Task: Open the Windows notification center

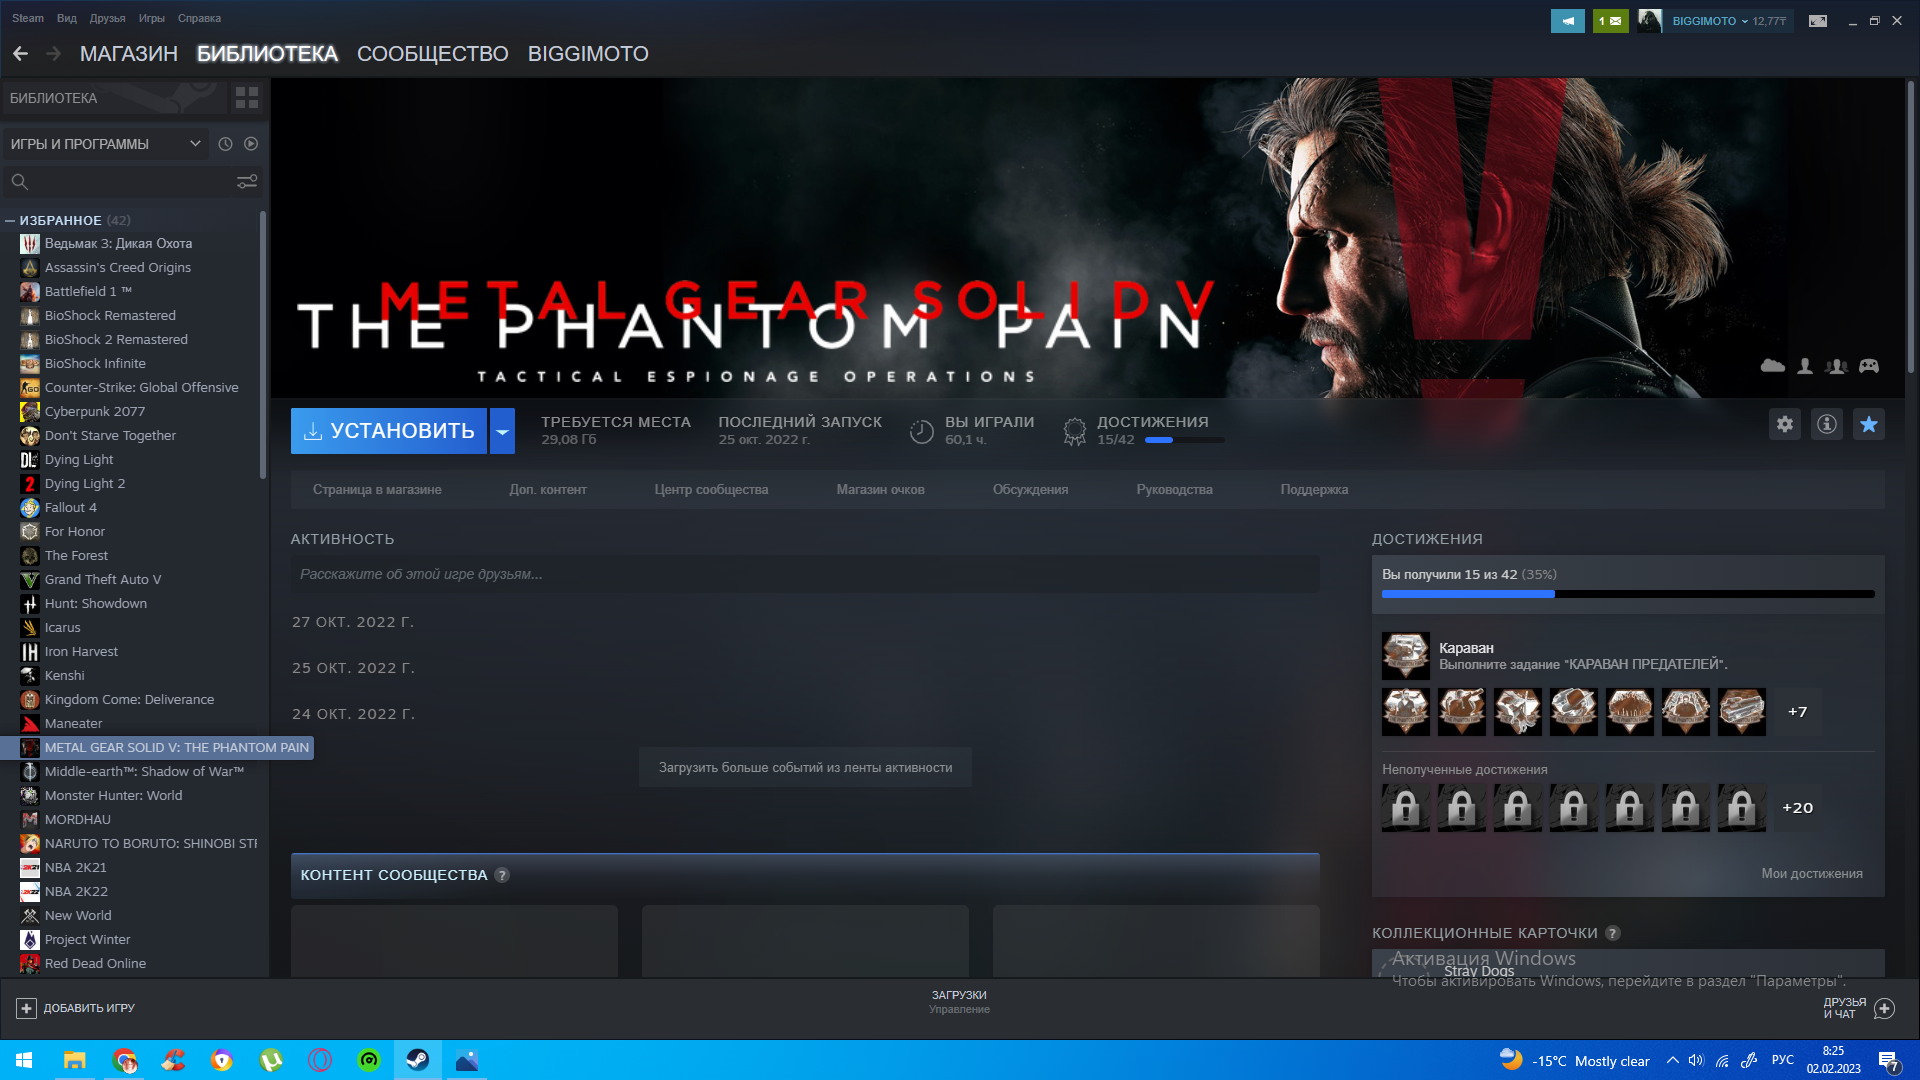Action: pyautogui.click(x=1888, y=1061)
